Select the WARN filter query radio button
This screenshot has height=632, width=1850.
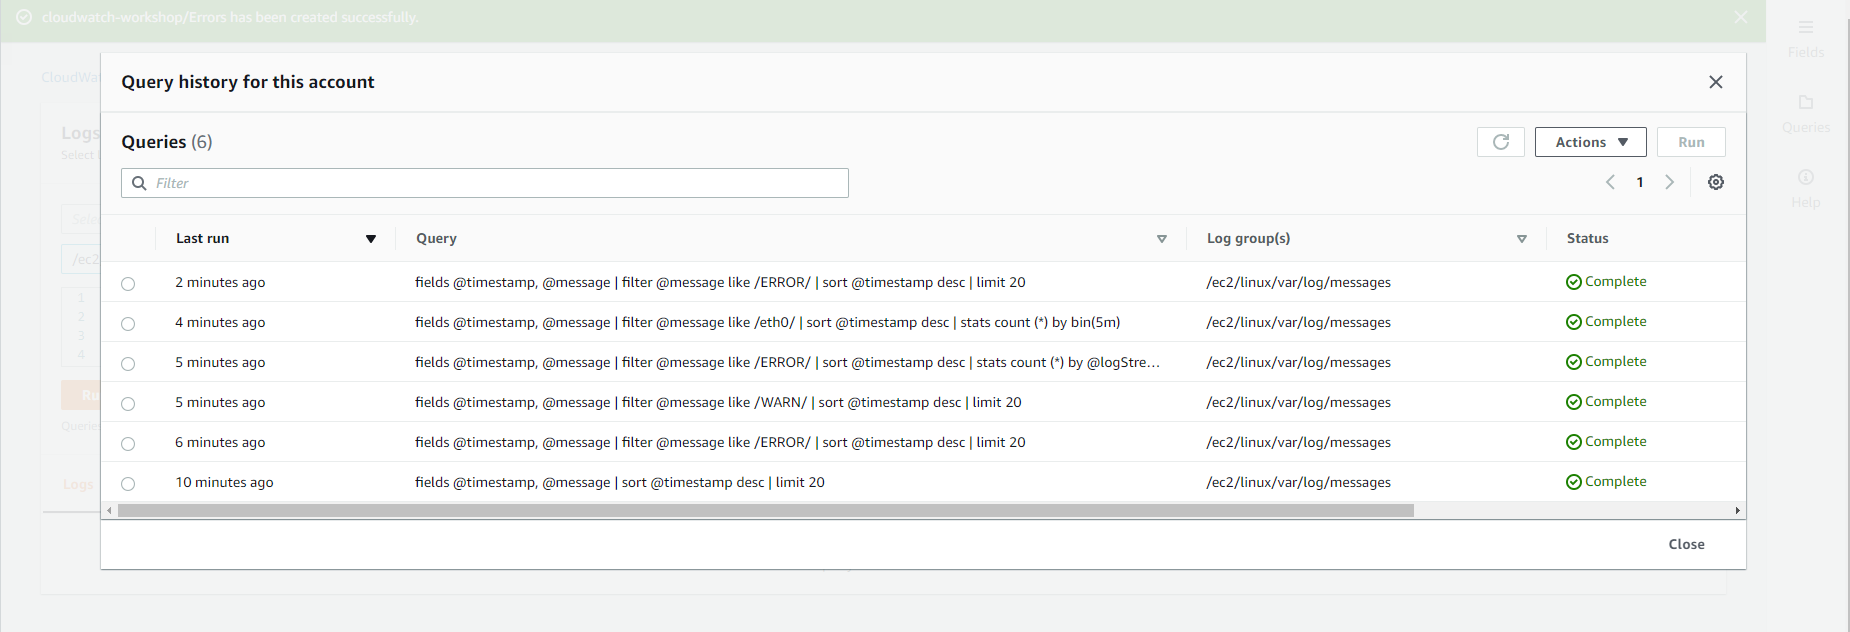128,404
